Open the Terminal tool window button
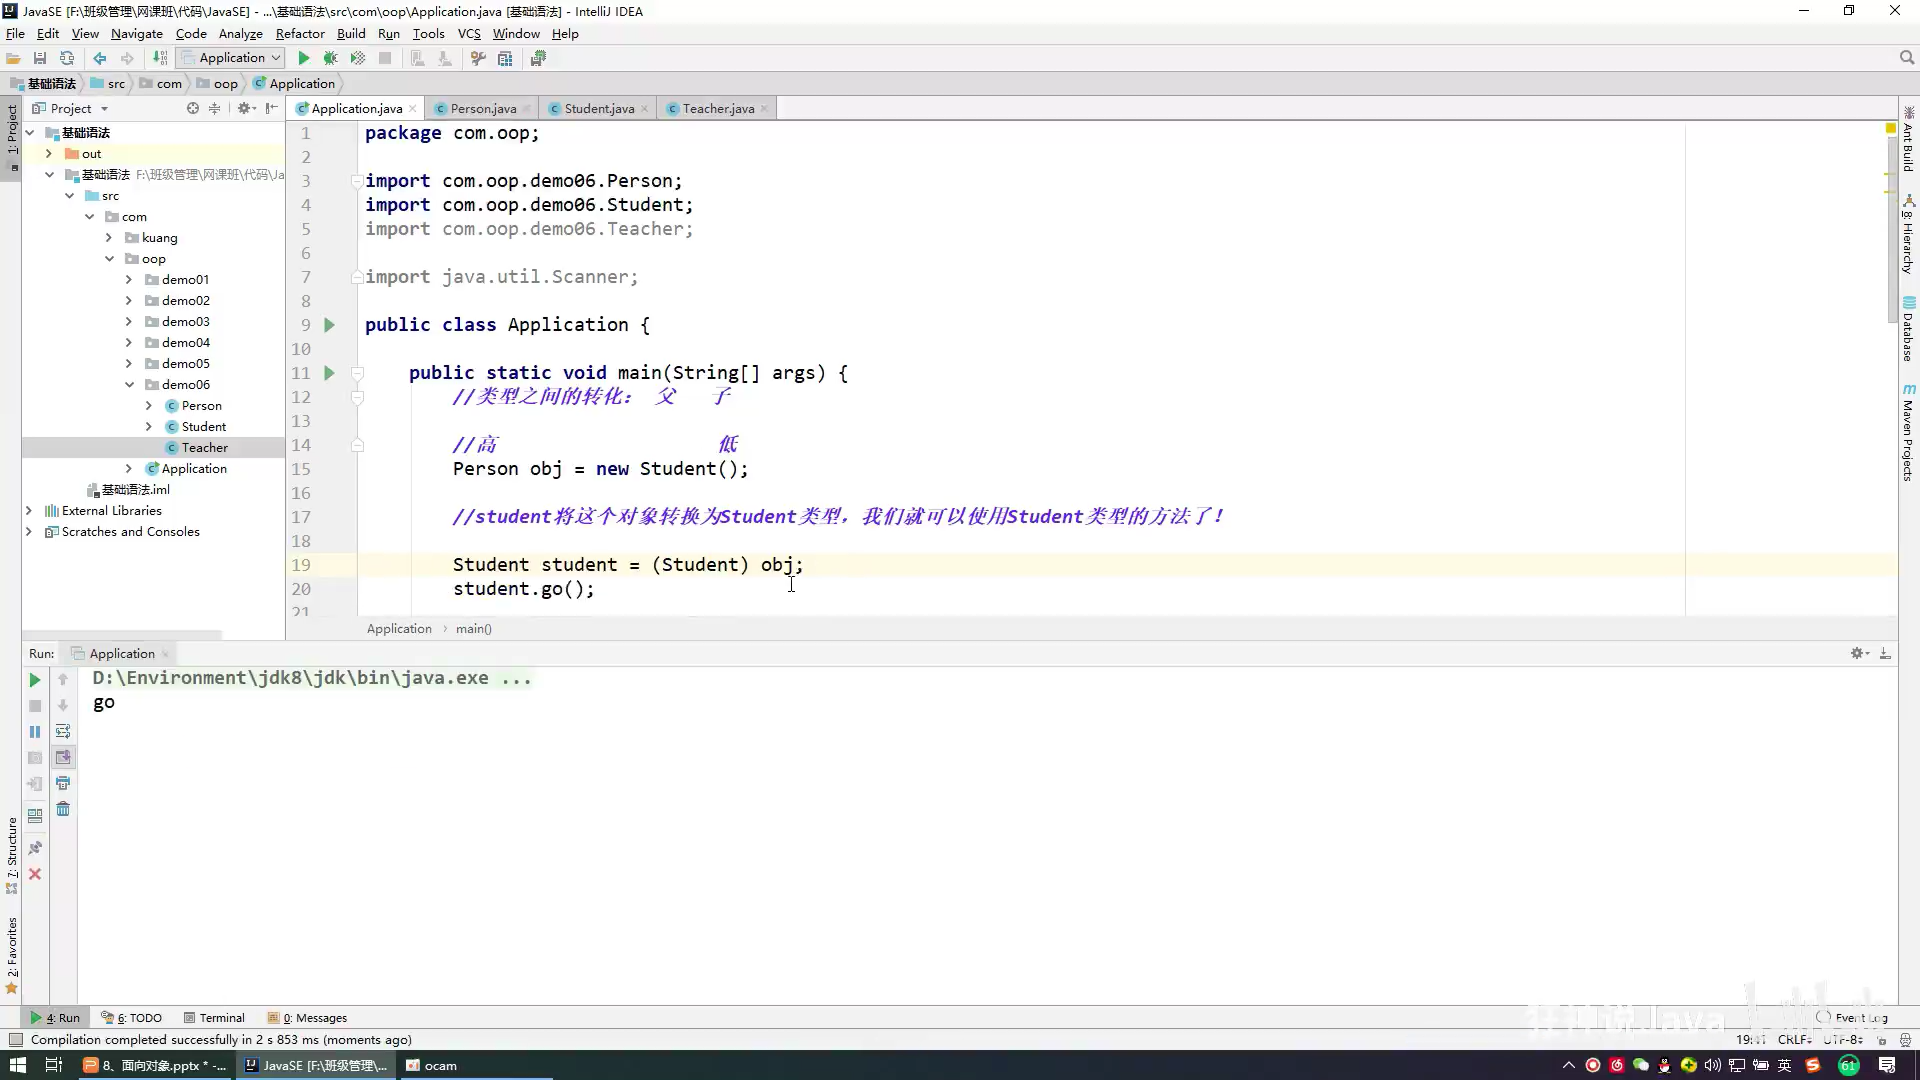1920x1080 pixels. point(214,1018)
